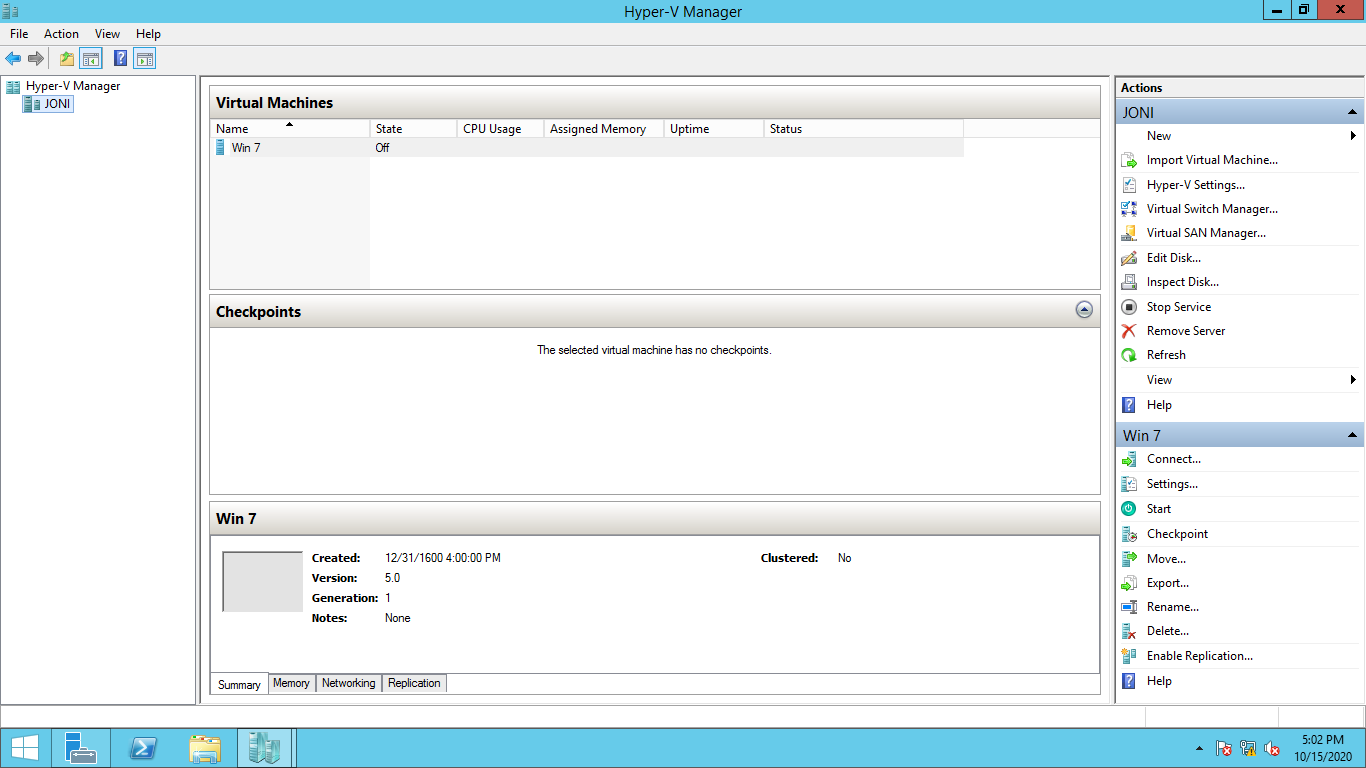The width and height of the screenshot is (1366, 768).
Task: Switch to the Networking tab
Action: pos(349,683)
